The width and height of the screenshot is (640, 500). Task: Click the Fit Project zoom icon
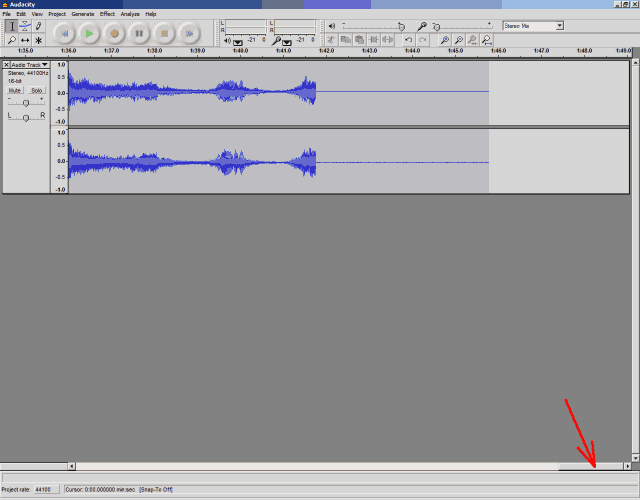coord(486,41)
